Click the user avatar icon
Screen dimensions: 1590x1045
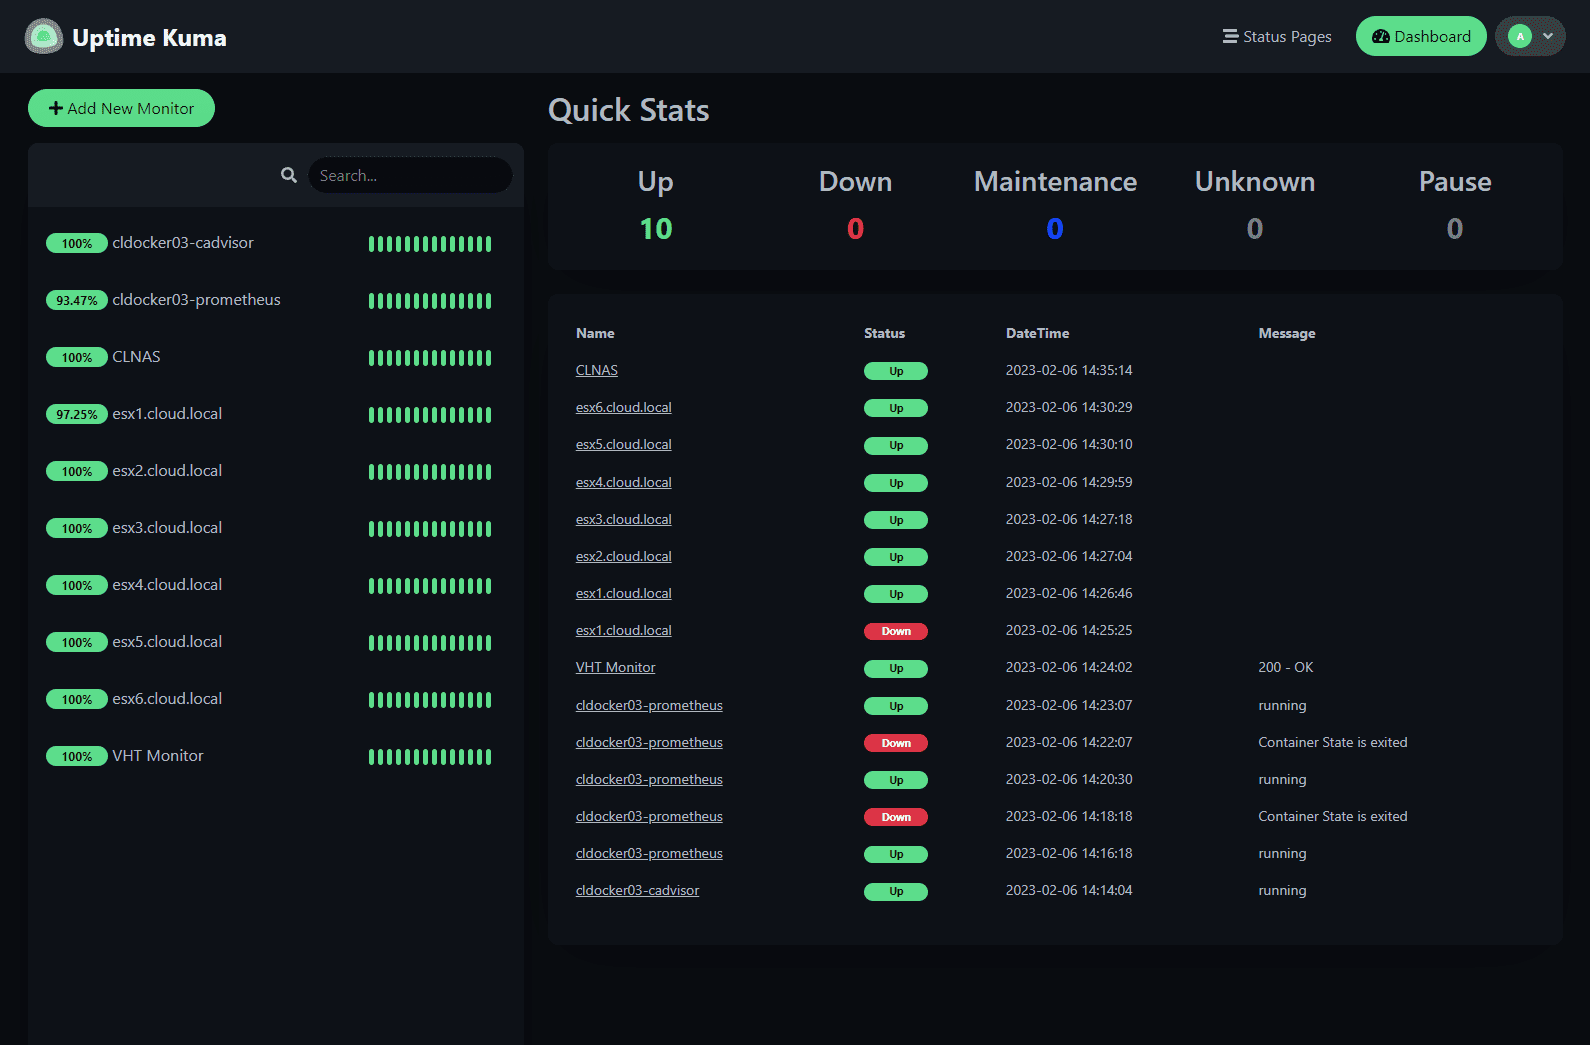(1519, 37)
